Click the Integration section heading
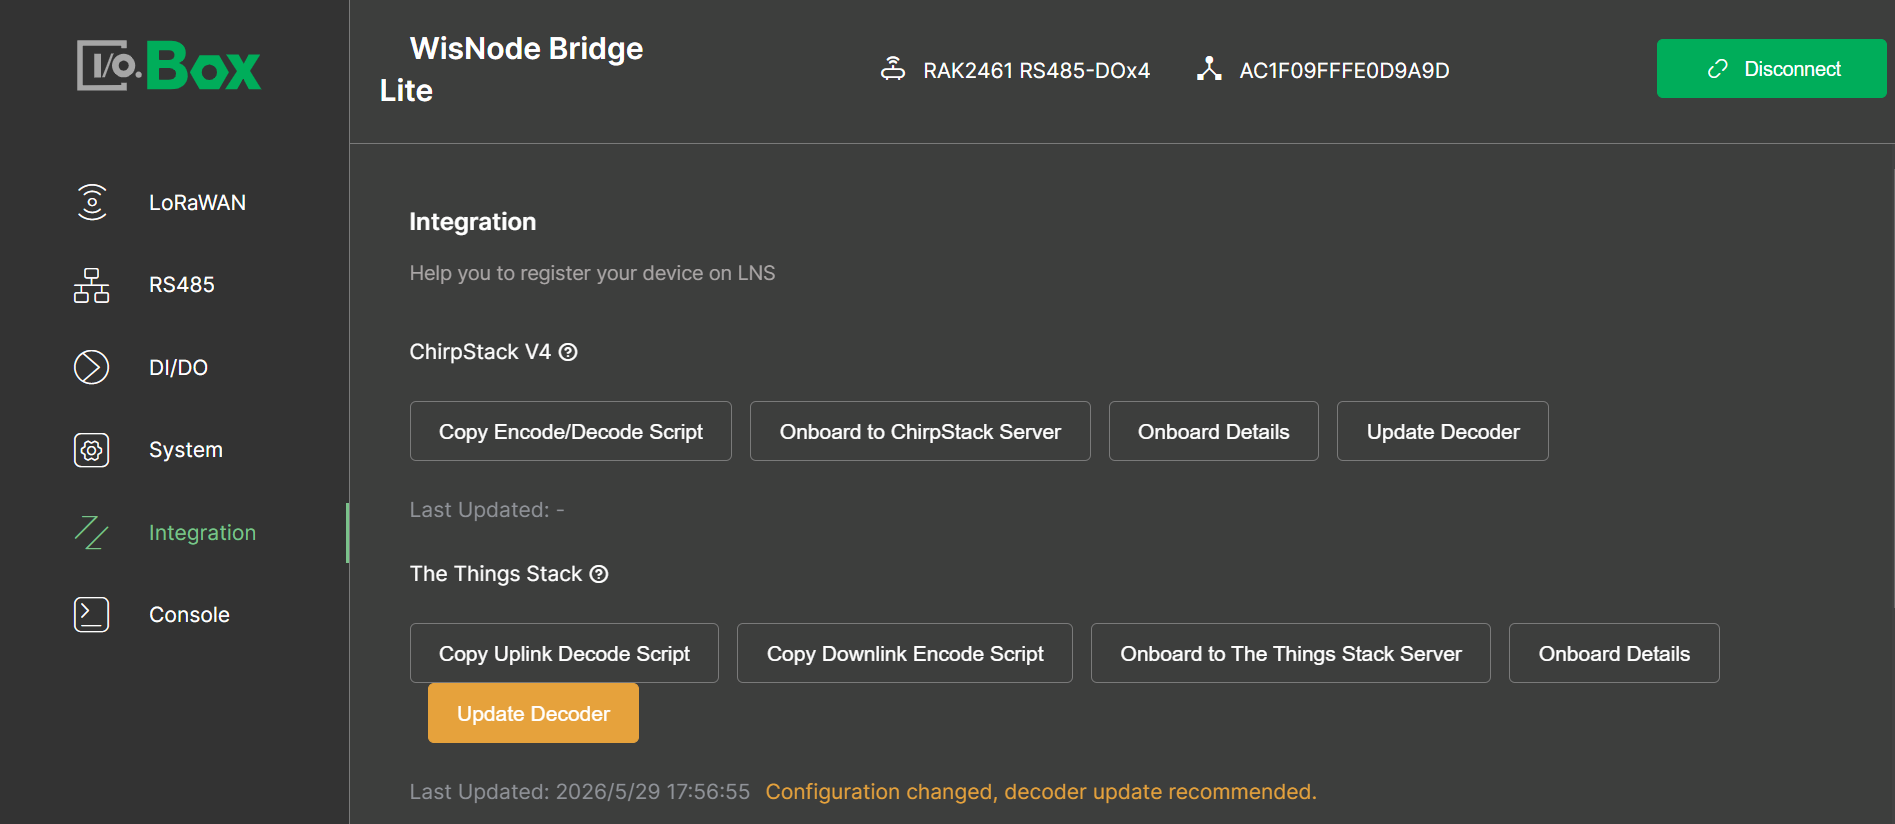 pyautogui.click(x=473, y=222)
